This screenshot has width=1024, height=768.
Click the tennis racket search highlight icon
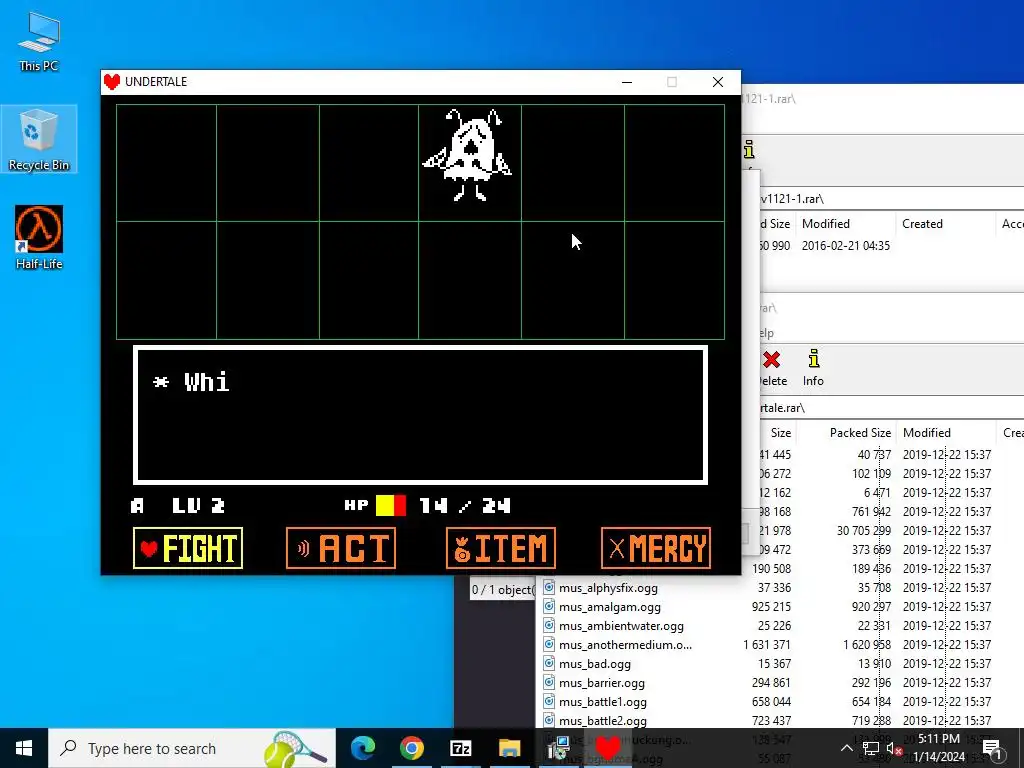294,748
